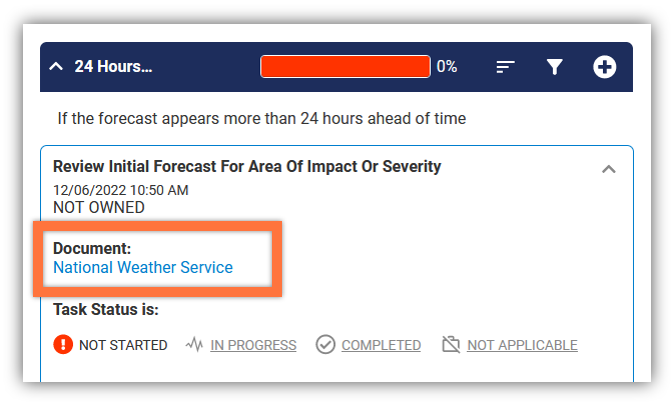Click the 0% progress label
This screenshot has width=672, height=404.
pyautogui.click(x=447, y=66)
